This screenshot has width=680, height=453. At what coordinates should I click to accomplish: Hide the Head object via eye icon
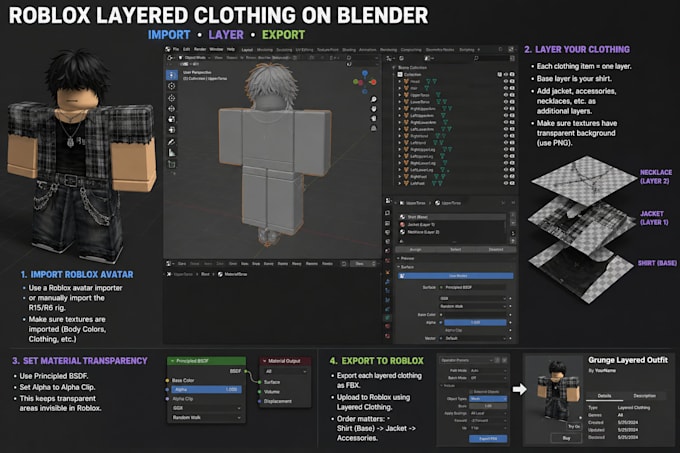506,81
